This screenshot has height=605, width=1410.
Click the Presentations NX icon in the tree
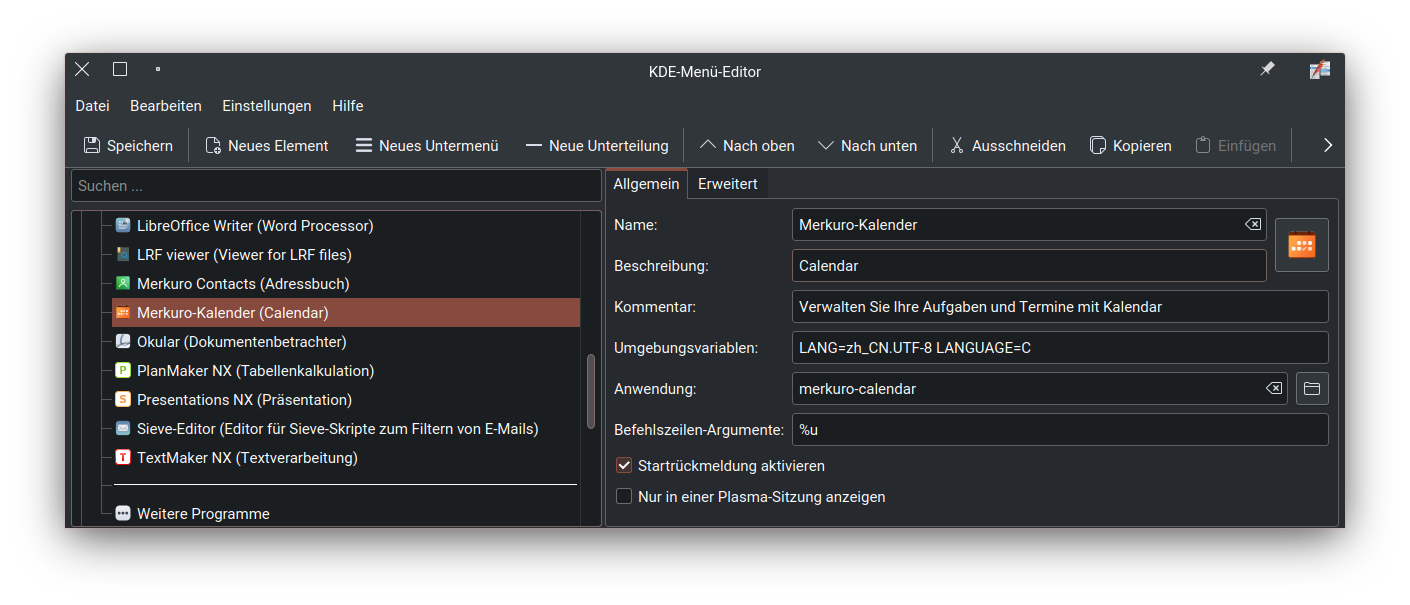123,400
